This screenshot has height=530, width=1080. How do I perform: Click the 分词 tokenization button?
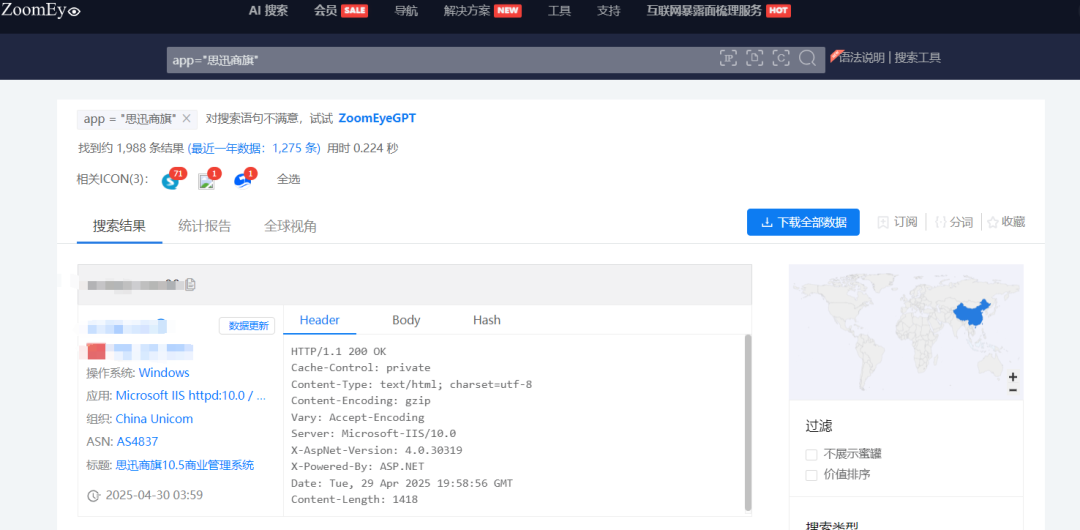954,222
